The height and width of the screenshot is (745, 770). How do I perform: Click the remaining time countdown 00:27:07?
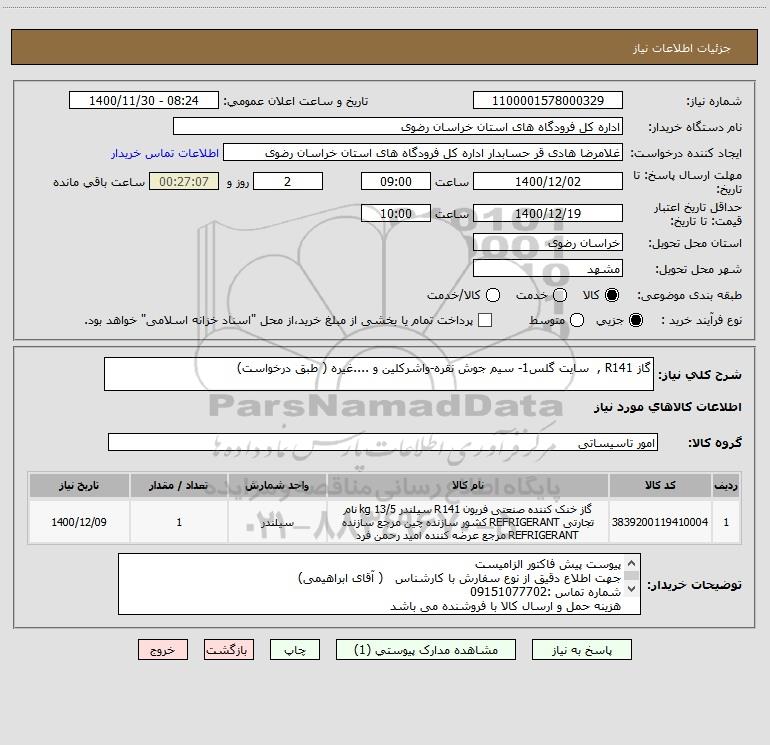tap(184, 181)
